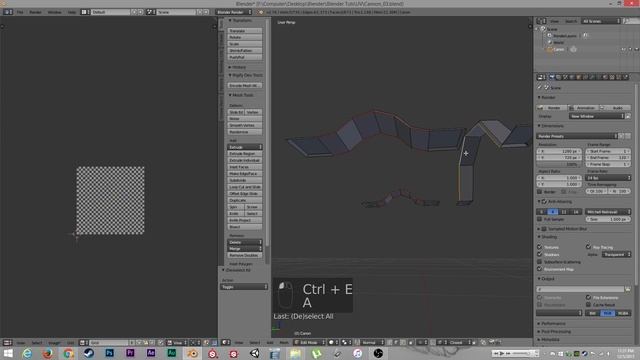The height and width of the screenshot is (360, 640).
Task: Open the Render properties tab icon
Action: [x=552, y=77]
